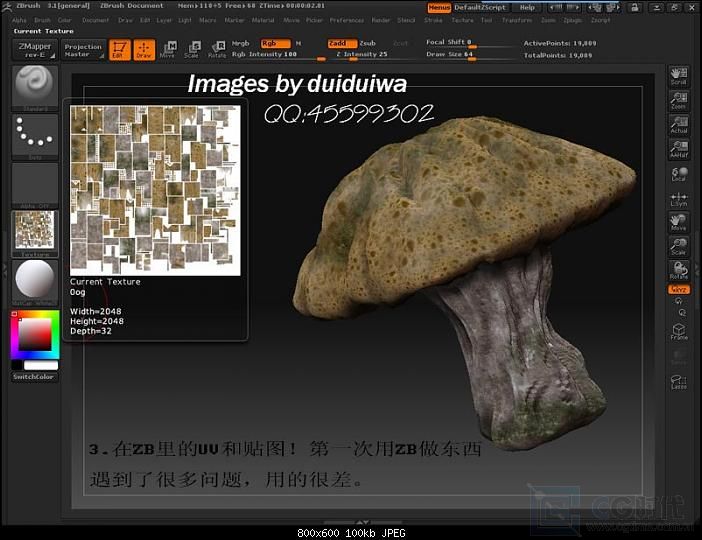Open the ZMapper rev-E plugin
This screenshot has height=540, width=702.
point(35,50)
